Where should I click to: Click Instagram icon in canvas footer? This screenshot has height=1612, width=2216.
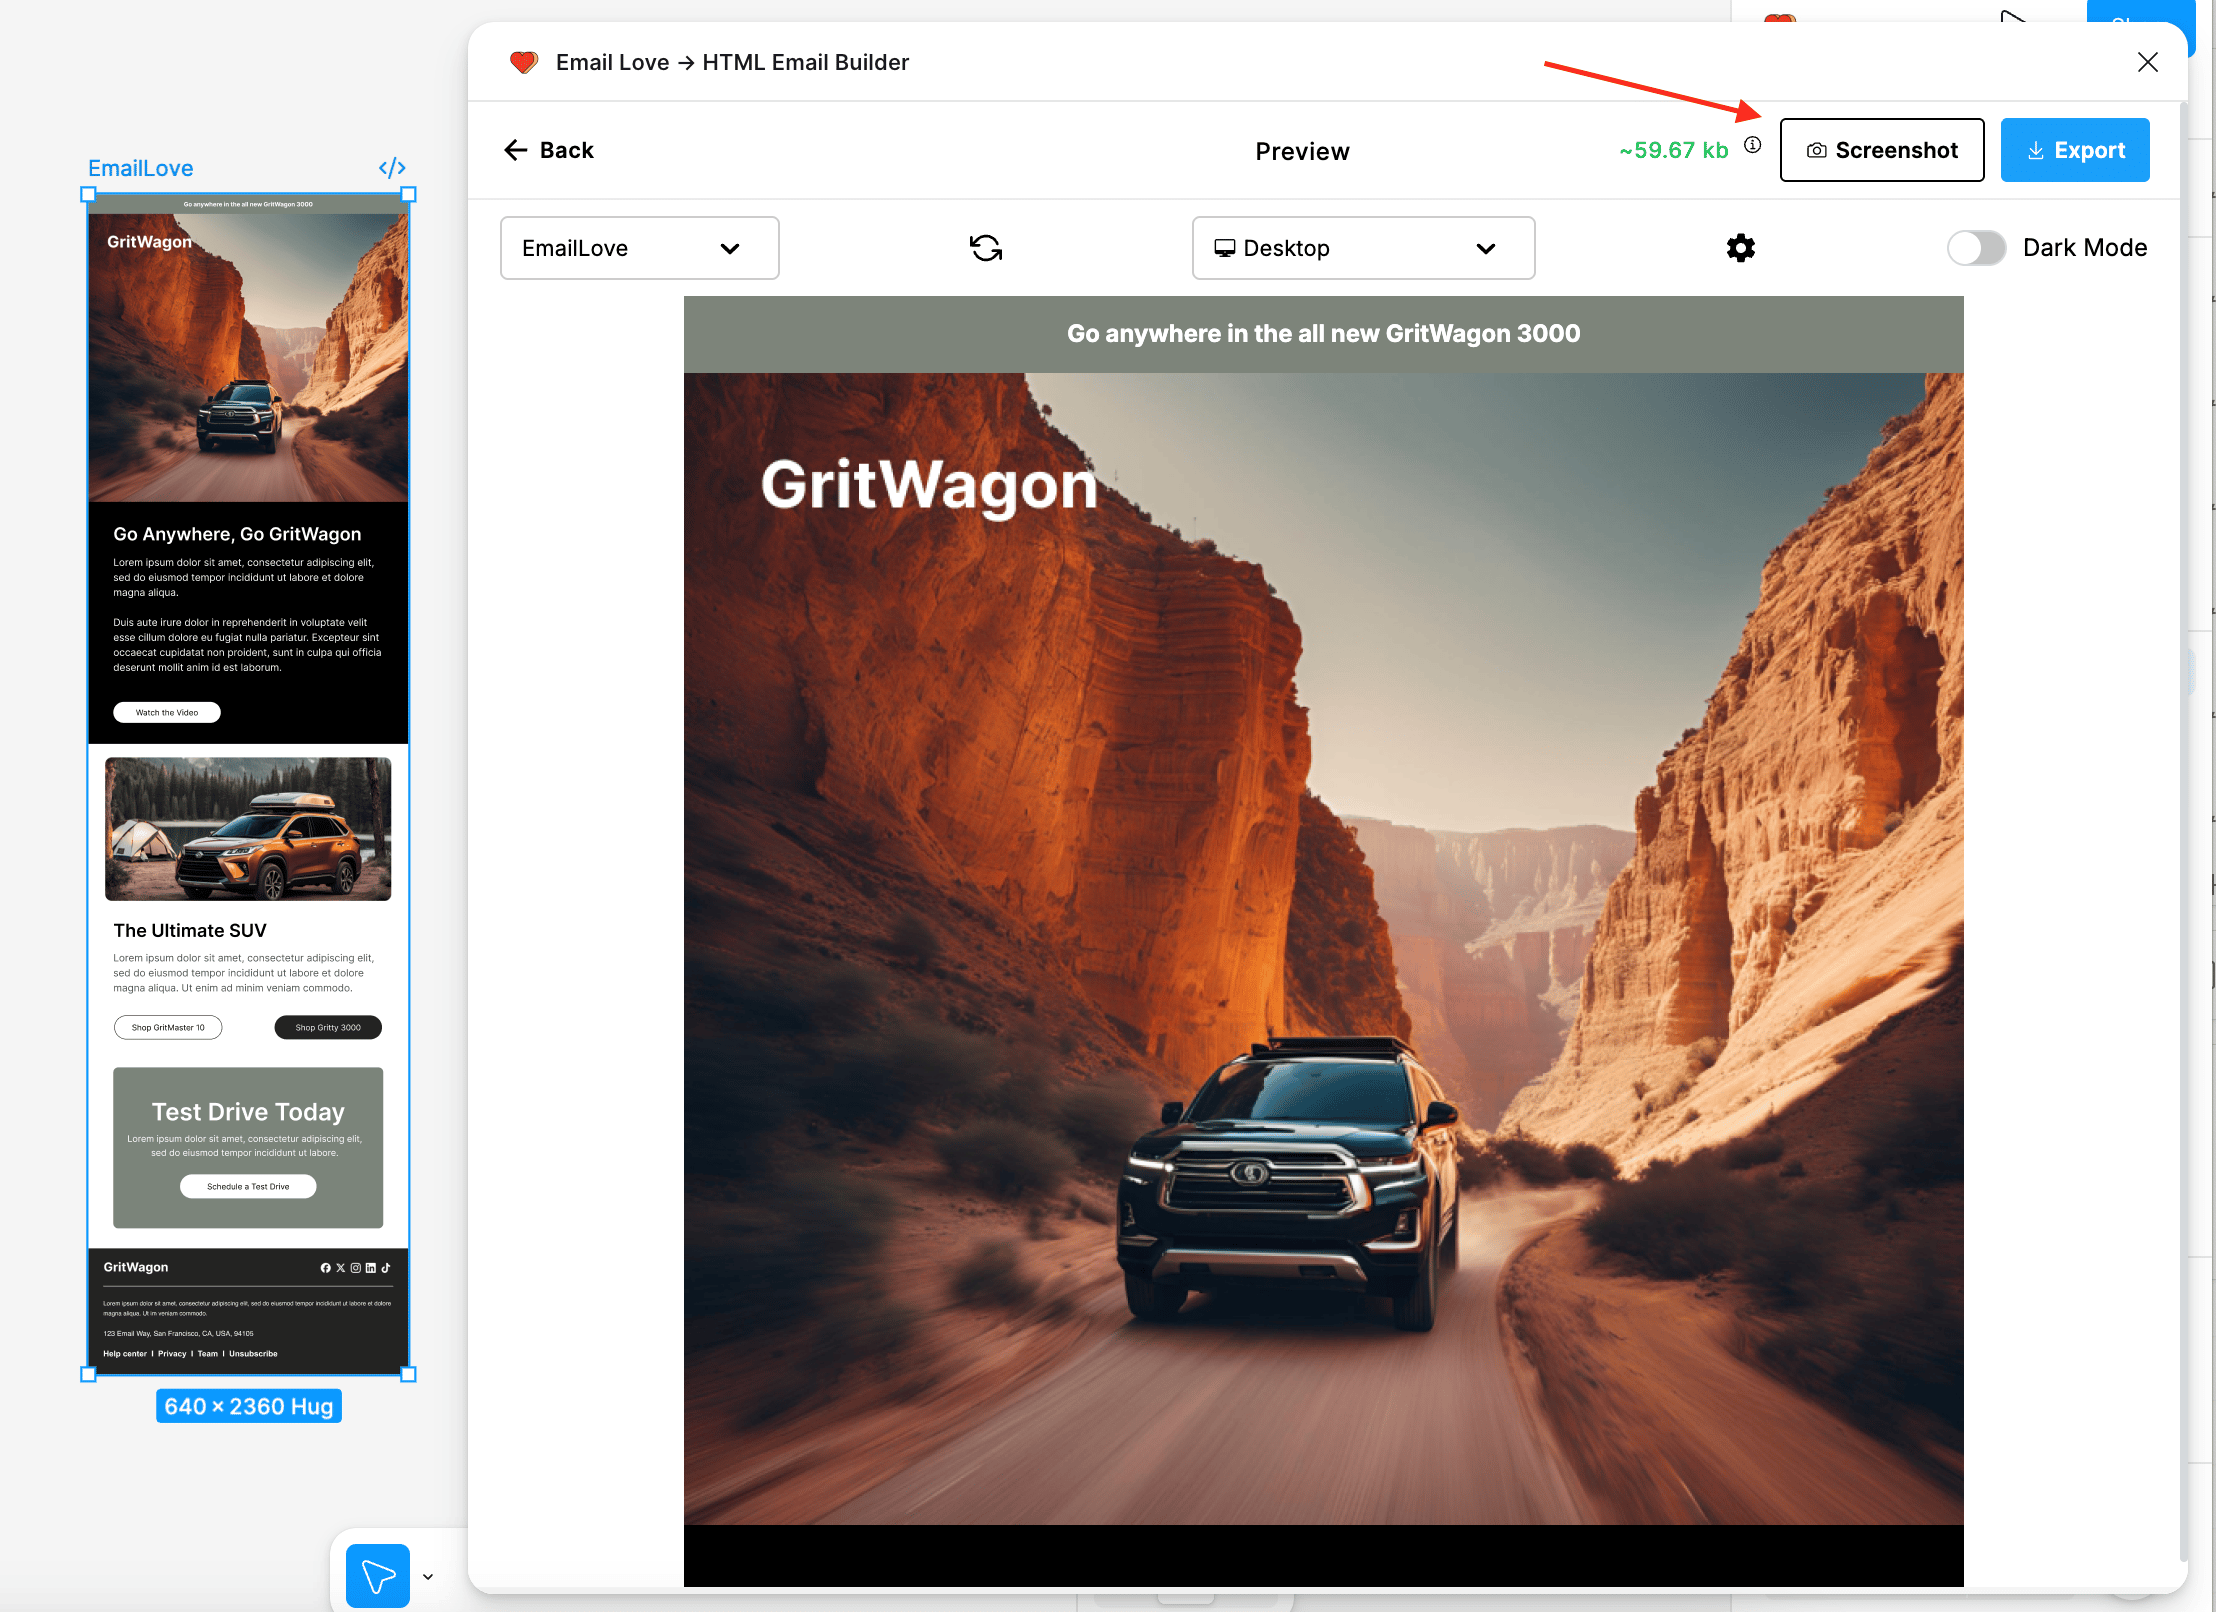tap(356, 1267)
